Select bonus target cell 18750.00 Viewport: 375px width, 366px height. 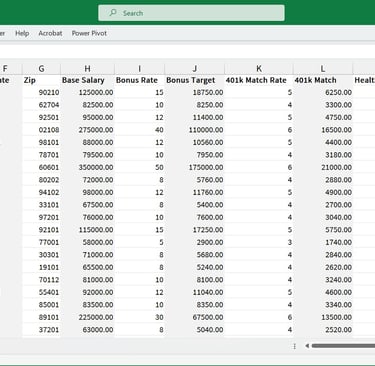pyautogui.click(x=195, y=92)
